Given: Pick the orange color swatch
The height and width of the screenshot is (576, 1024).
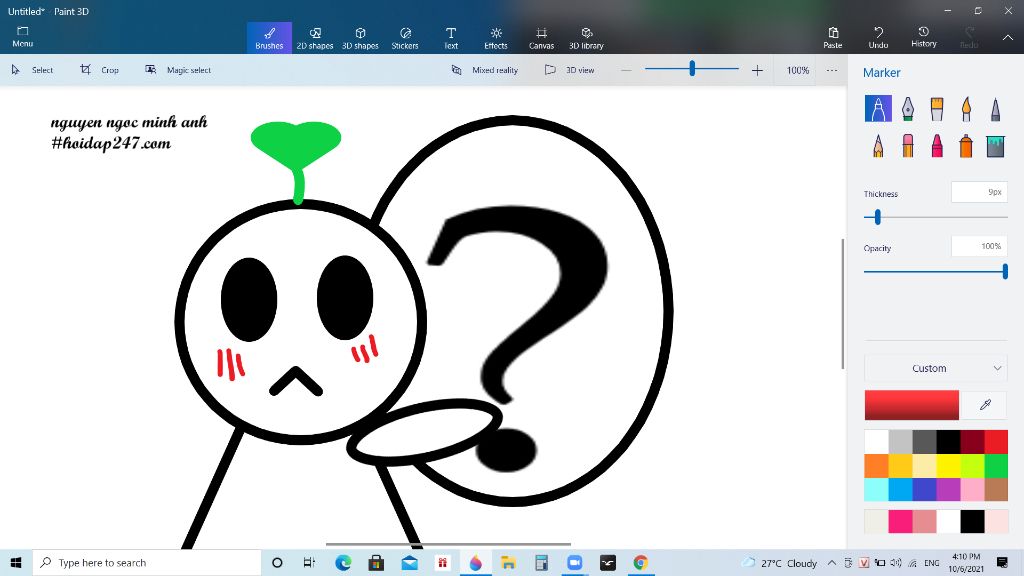Looking at the screenshot, I should tap(876, 466).
